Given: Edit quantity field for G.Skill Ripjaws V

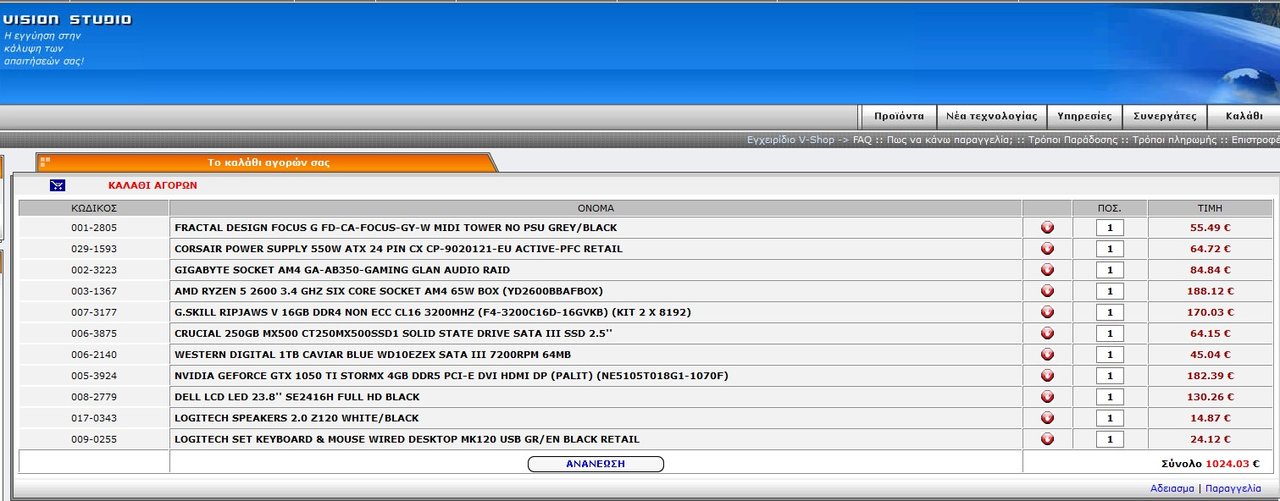Looking at the screenshot, I should coord(1110,312).
